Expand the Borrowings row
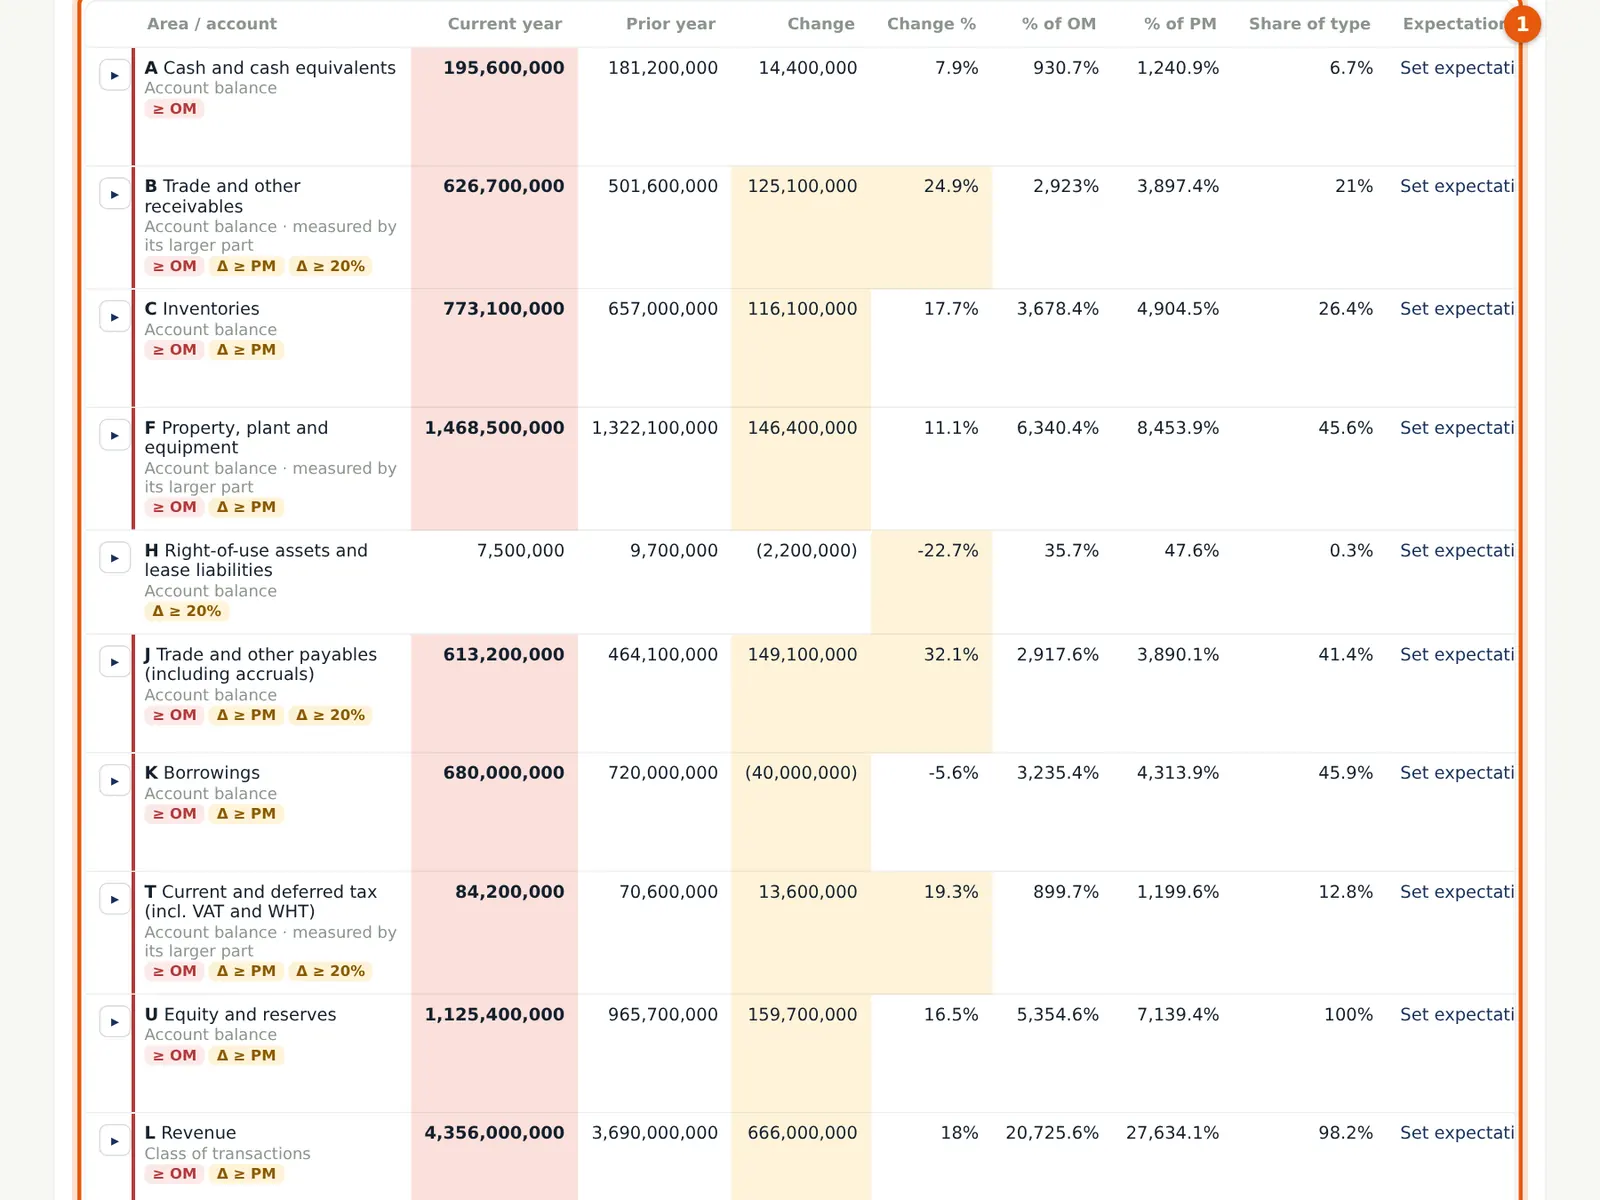Screen dimensions: 1600x1200 pos(115,781)
